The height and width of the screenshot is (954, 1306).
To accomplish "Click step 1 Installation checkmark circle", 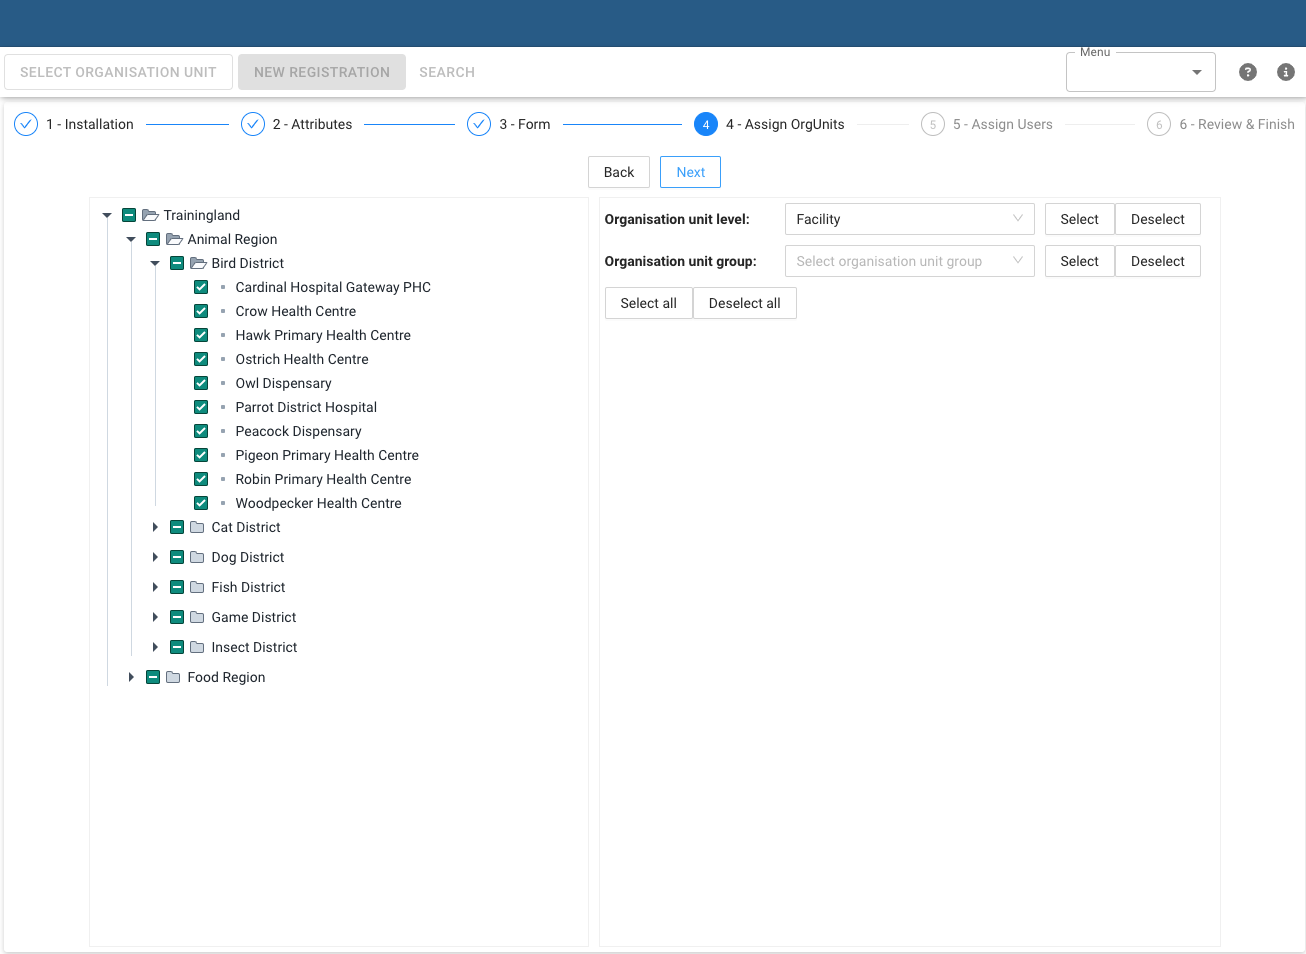I will point(26,124).
